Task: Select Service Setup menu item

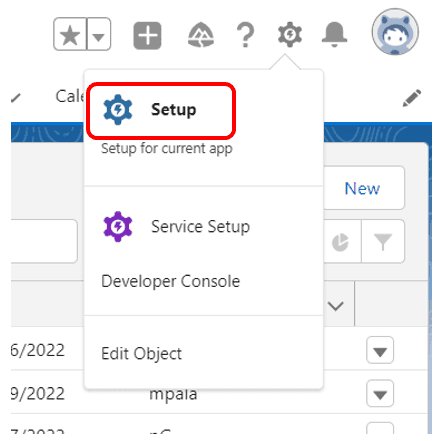Action: [177, 227]
